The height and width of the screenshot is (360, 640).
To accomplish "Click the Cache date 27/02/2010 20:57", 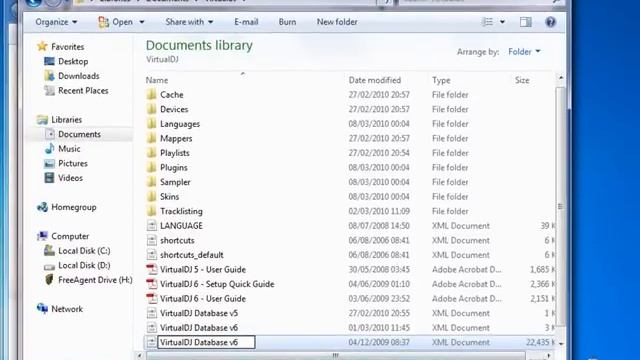I will 379,95.
